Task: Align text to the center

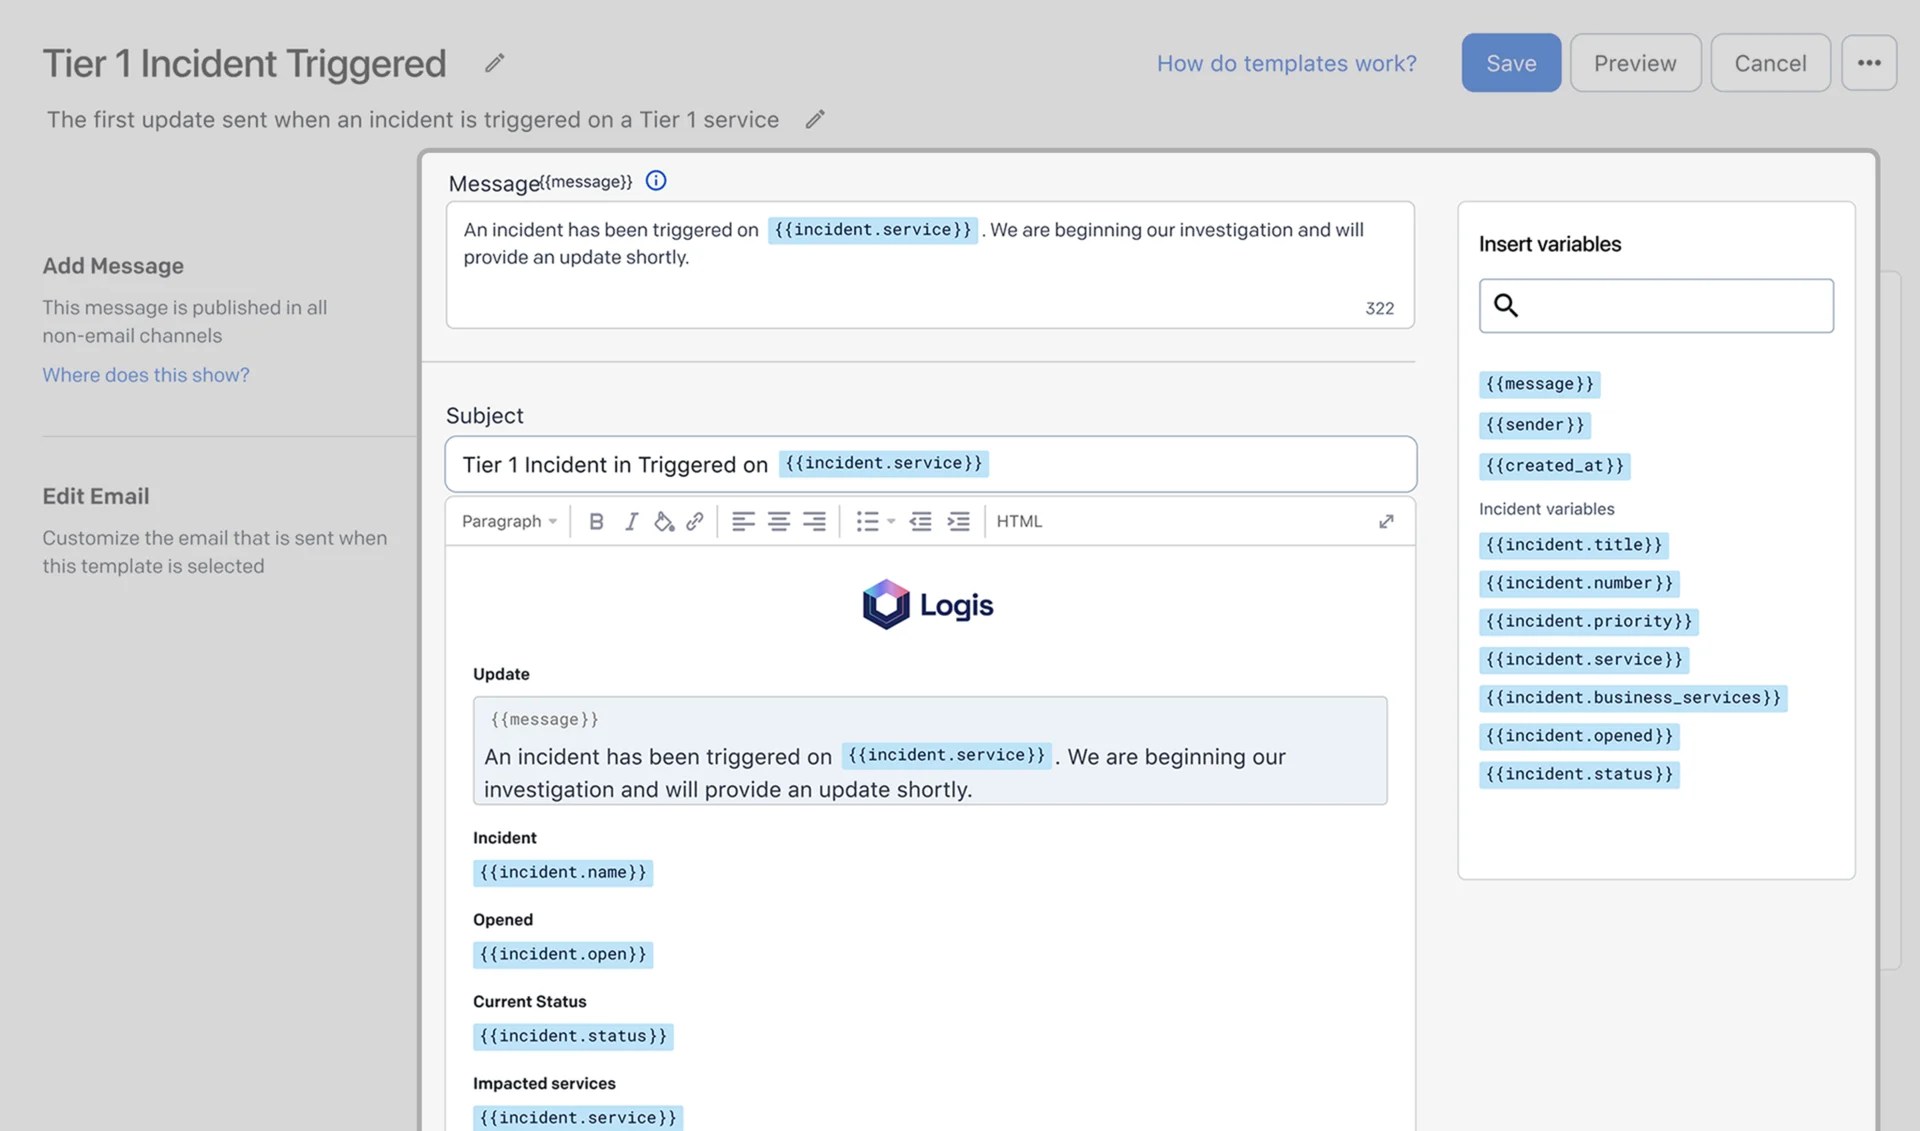Action: coord(779,521)
